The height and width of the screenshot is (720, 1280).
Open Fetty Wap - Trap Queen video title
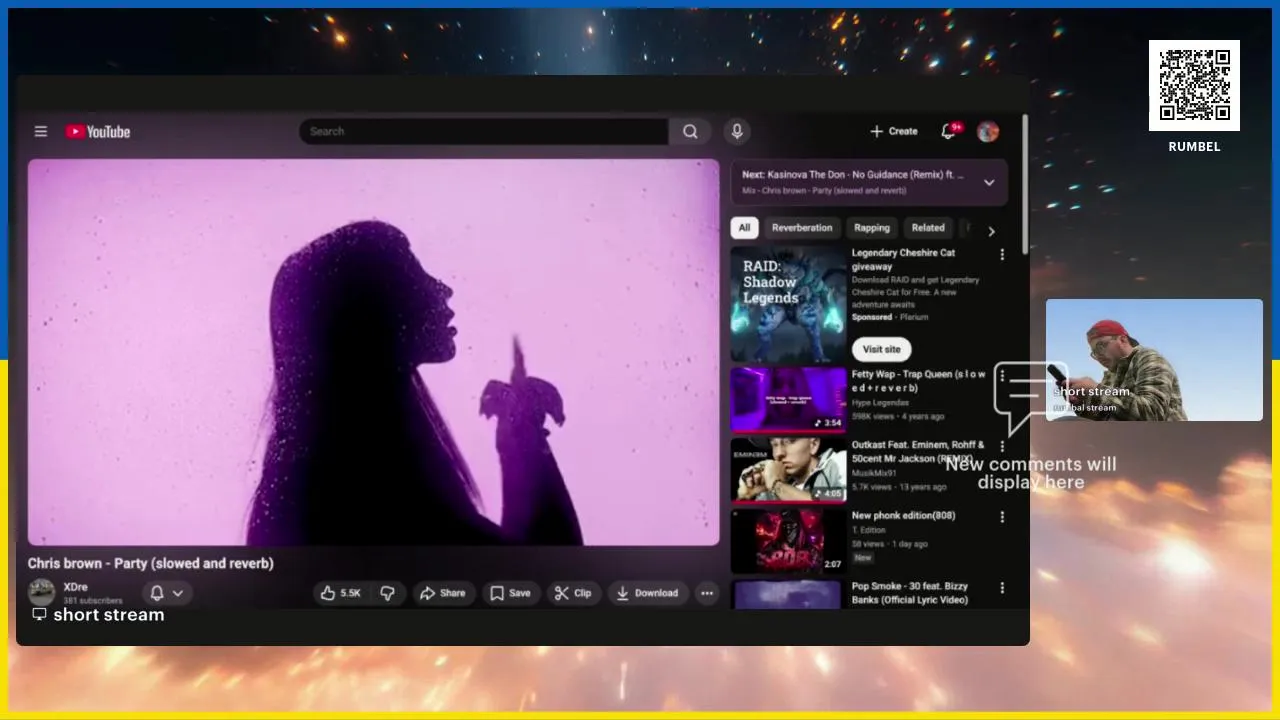(x=918, y=381)
